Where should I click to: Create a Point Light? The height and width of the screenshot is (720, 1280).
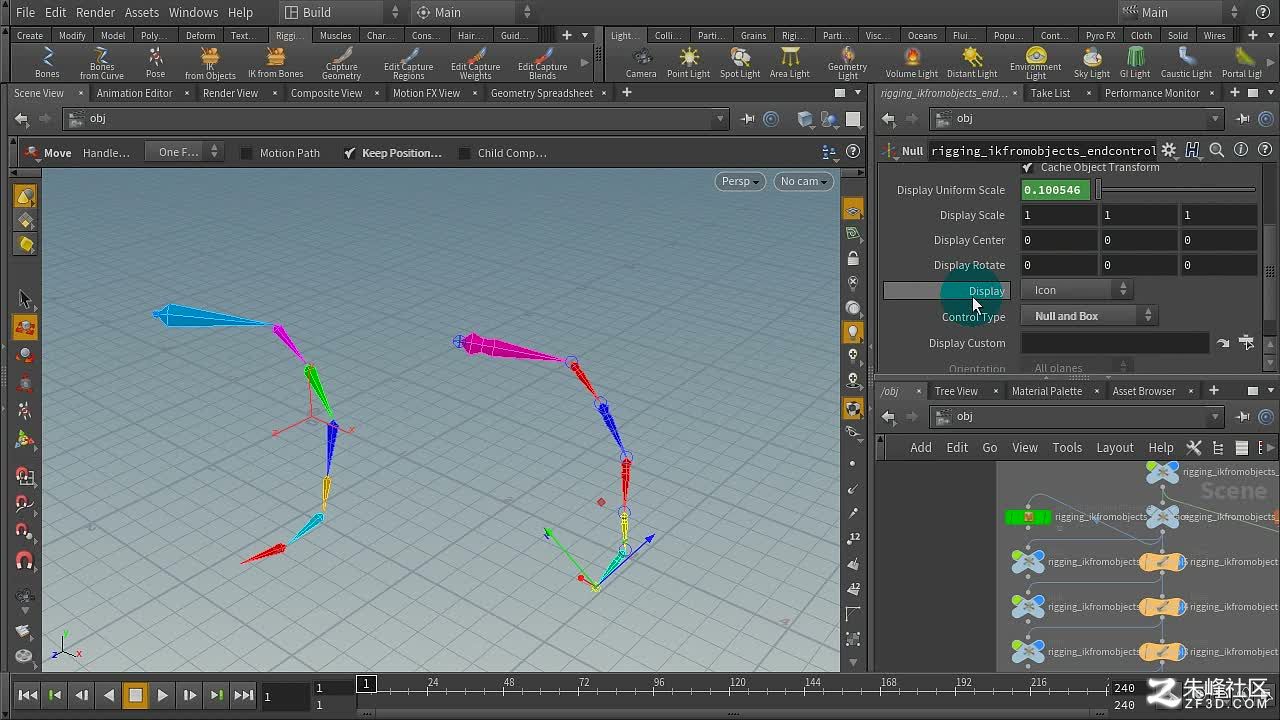pyautogui.click(x=689, y=63)
